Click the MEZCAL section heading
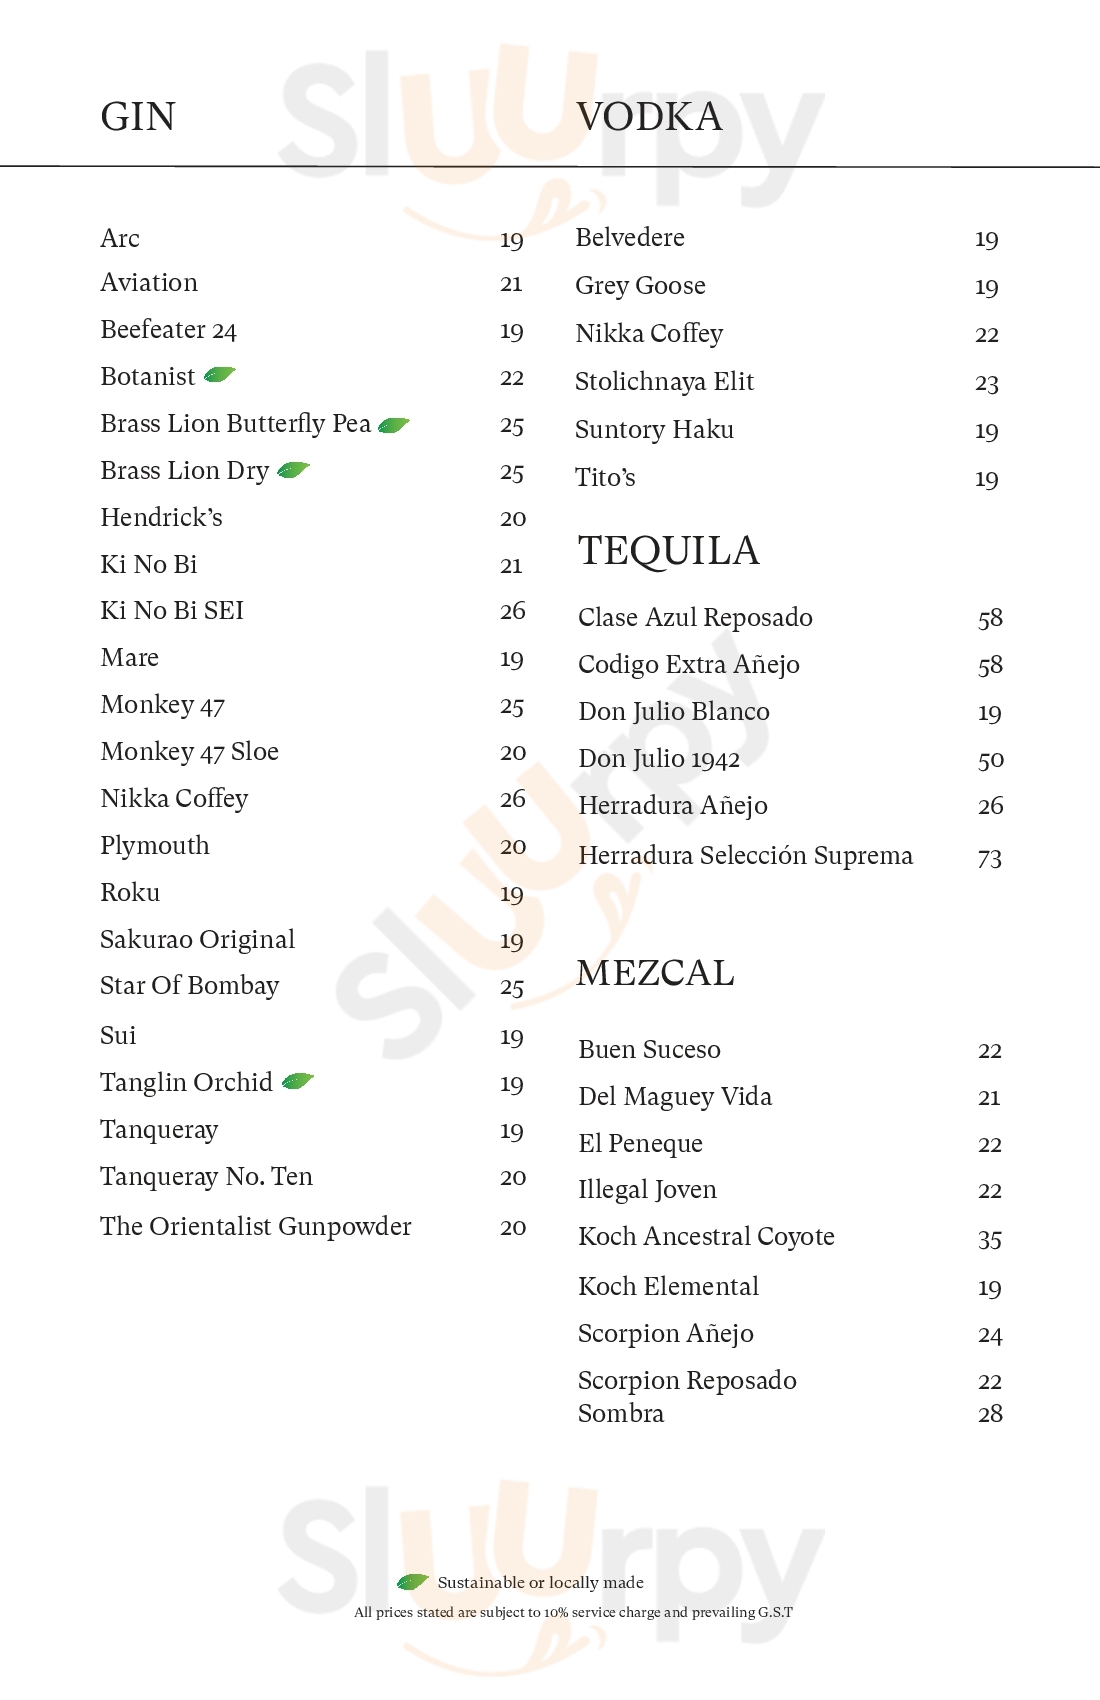 (x=655, y=973)
